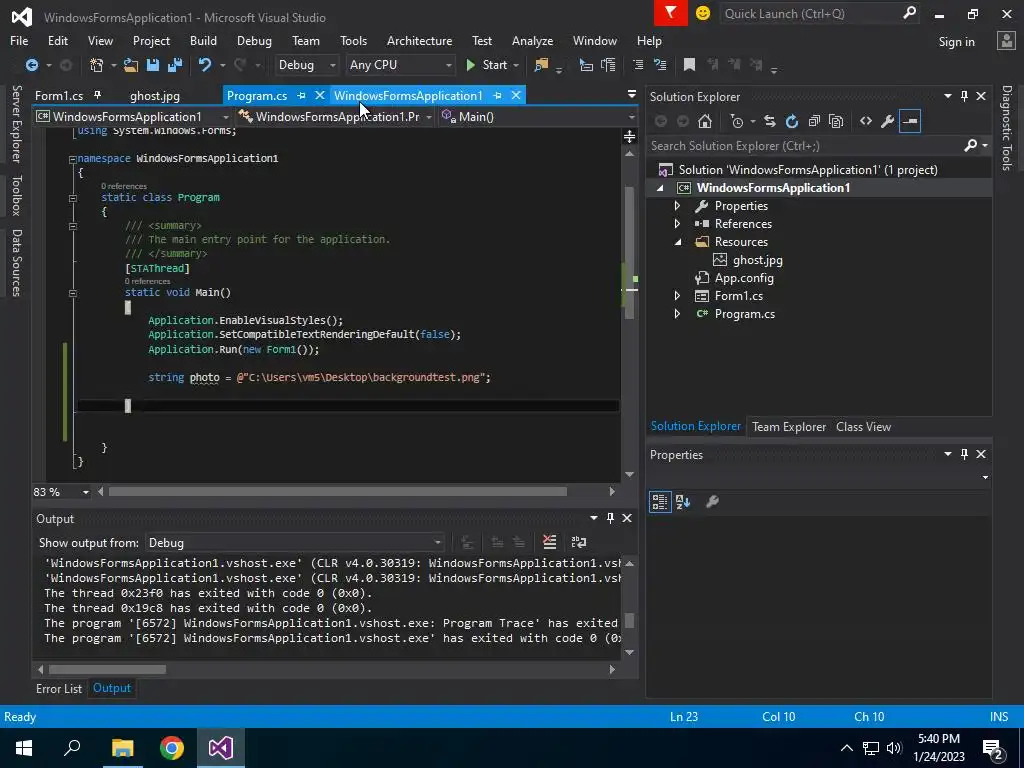The image size is (1024, 768).
Task: Toggle Alphabetical sort in Properties panel
Action: point(683,502)
